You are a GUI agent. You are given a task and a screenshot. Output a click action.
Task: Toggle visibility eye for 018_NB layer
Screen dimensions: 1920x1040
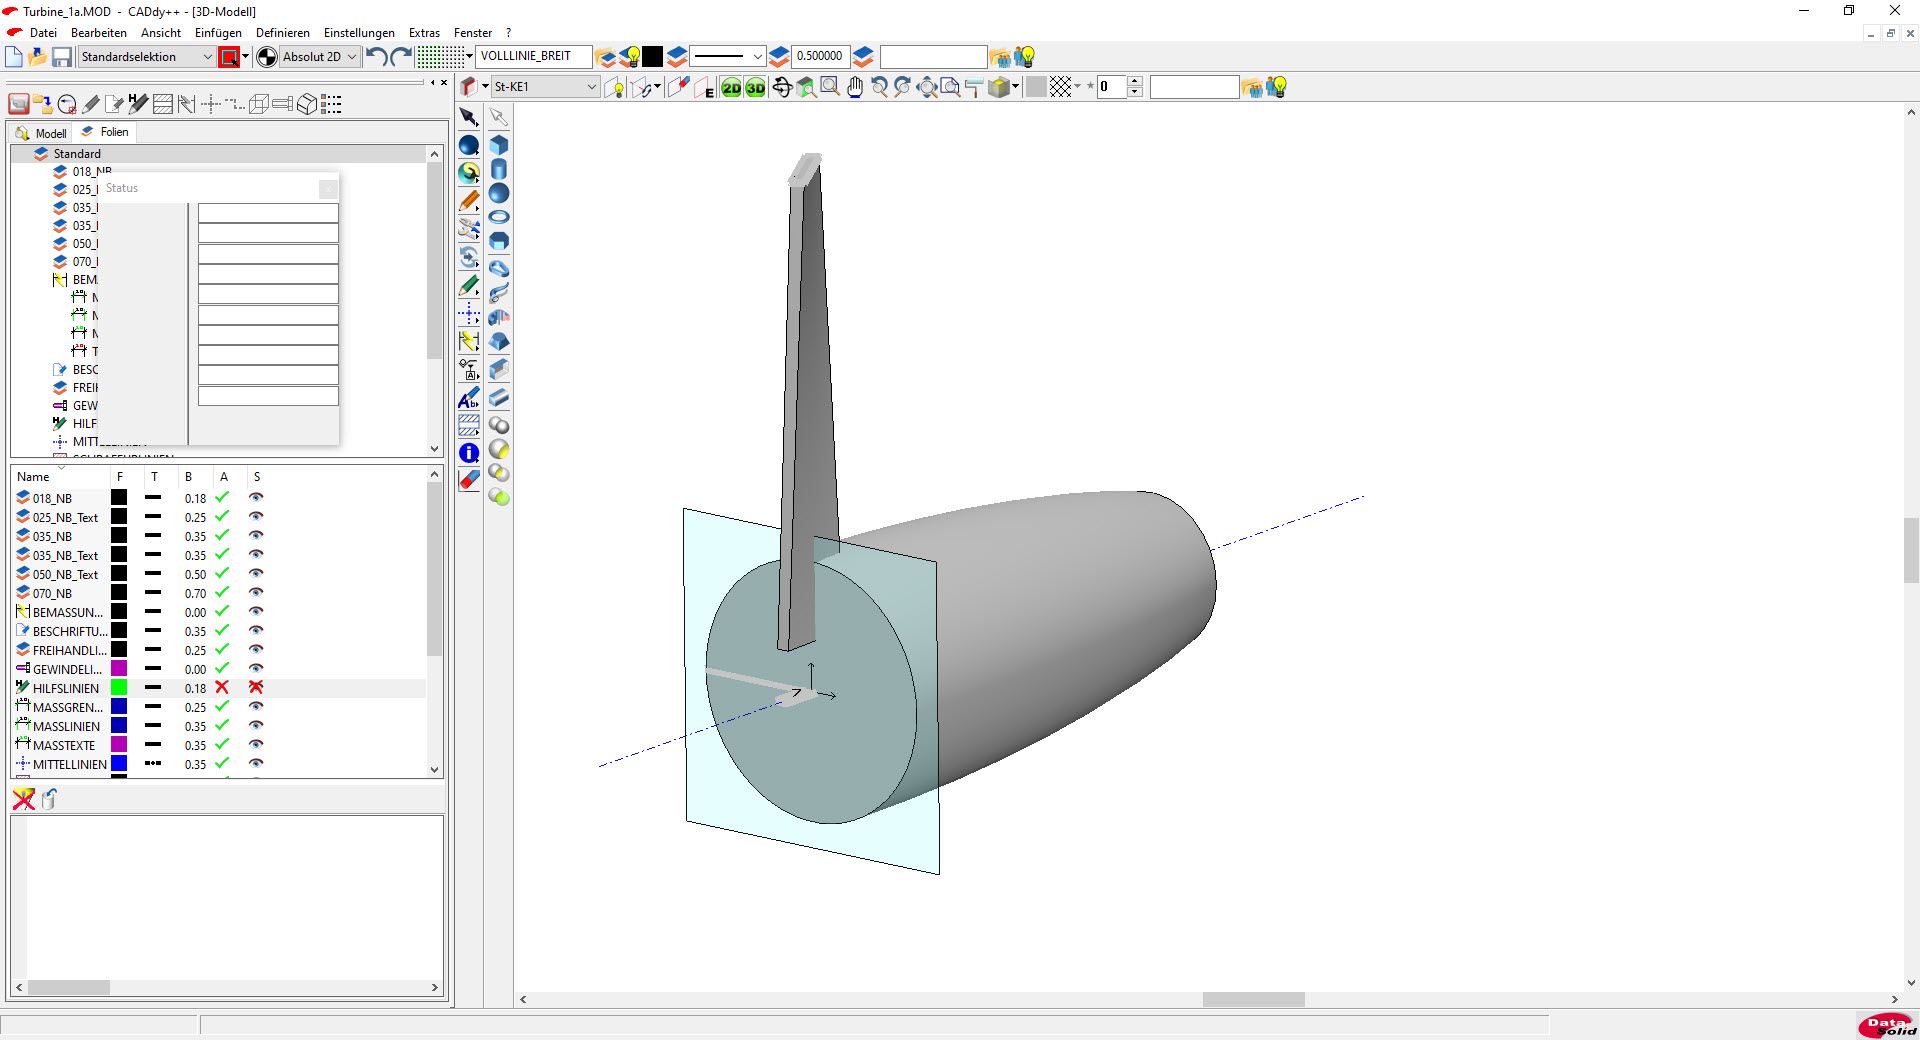[256, 498]
